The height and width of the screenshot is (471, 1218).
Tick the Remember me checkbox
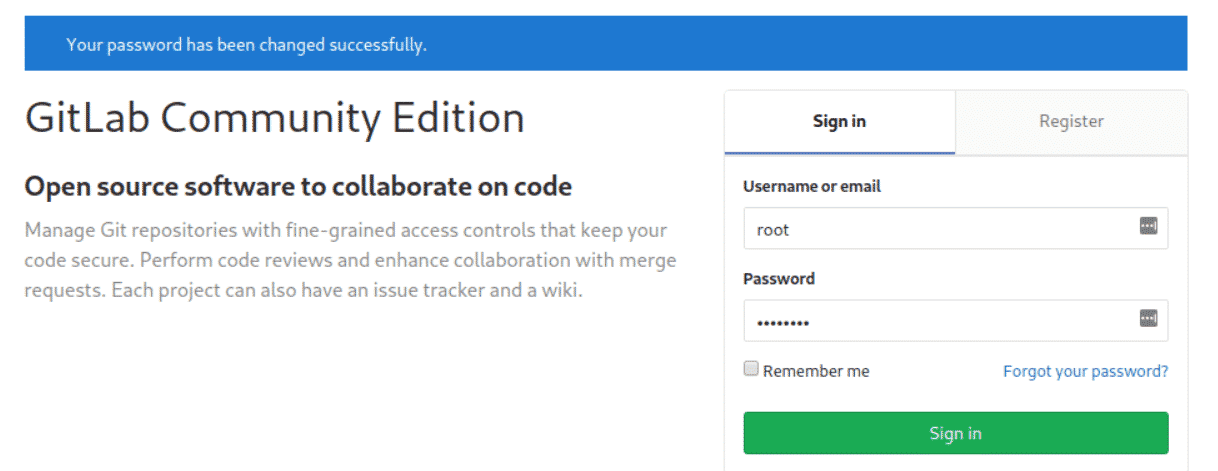point(751,369)
